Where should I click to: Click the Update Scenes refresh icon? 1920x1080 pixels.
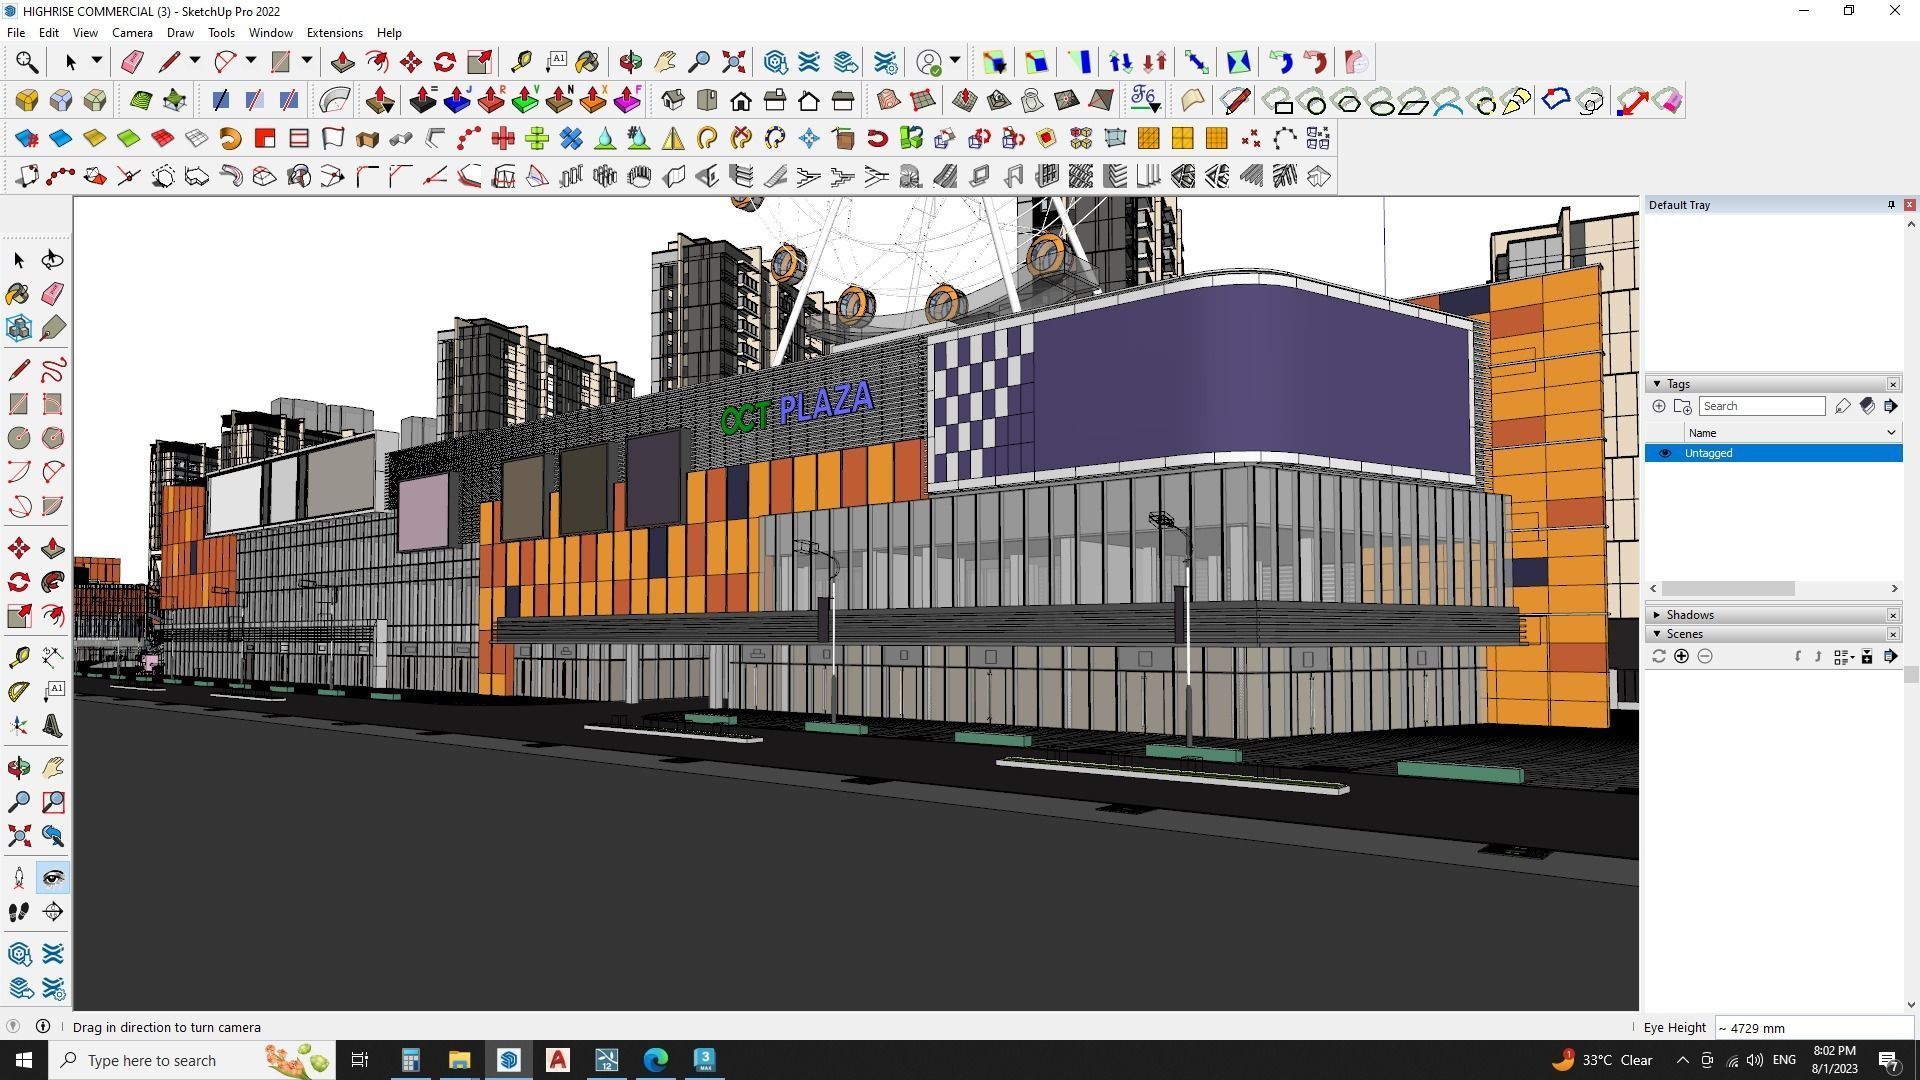click(x=1658, y=656)
